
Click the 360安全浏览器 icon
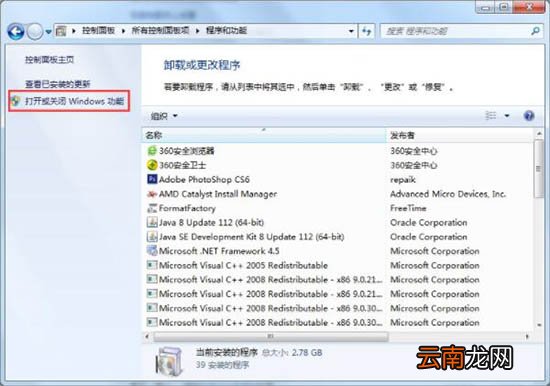tap(152, 151)
